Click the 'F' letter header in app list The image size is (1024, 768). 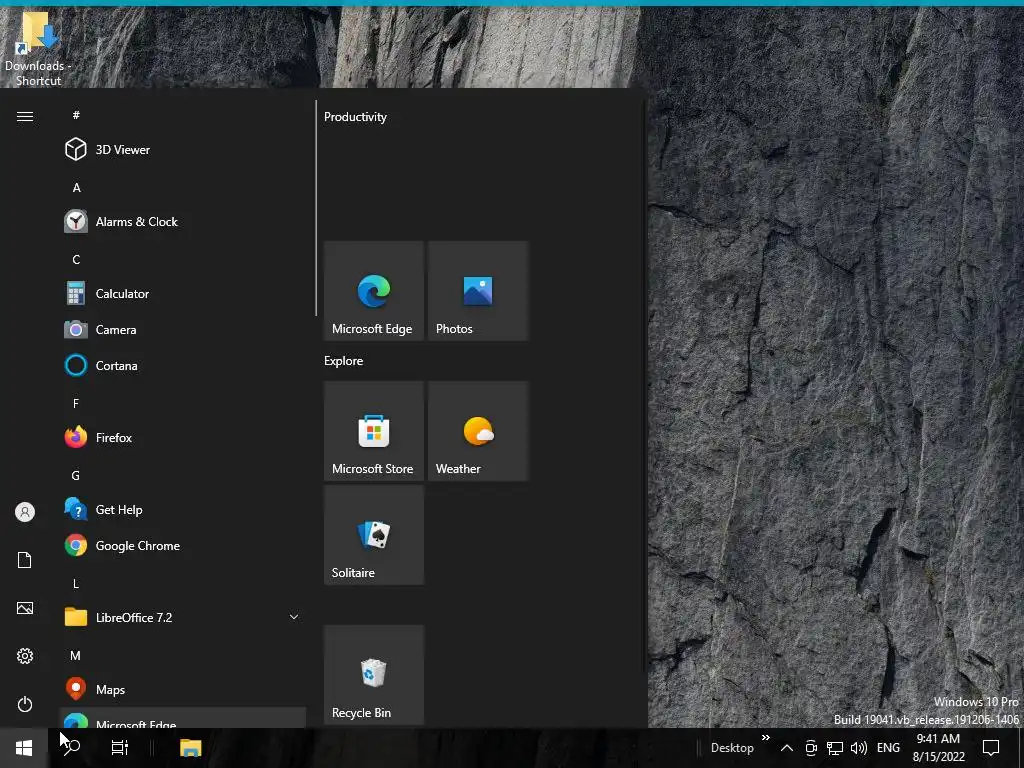76,404
